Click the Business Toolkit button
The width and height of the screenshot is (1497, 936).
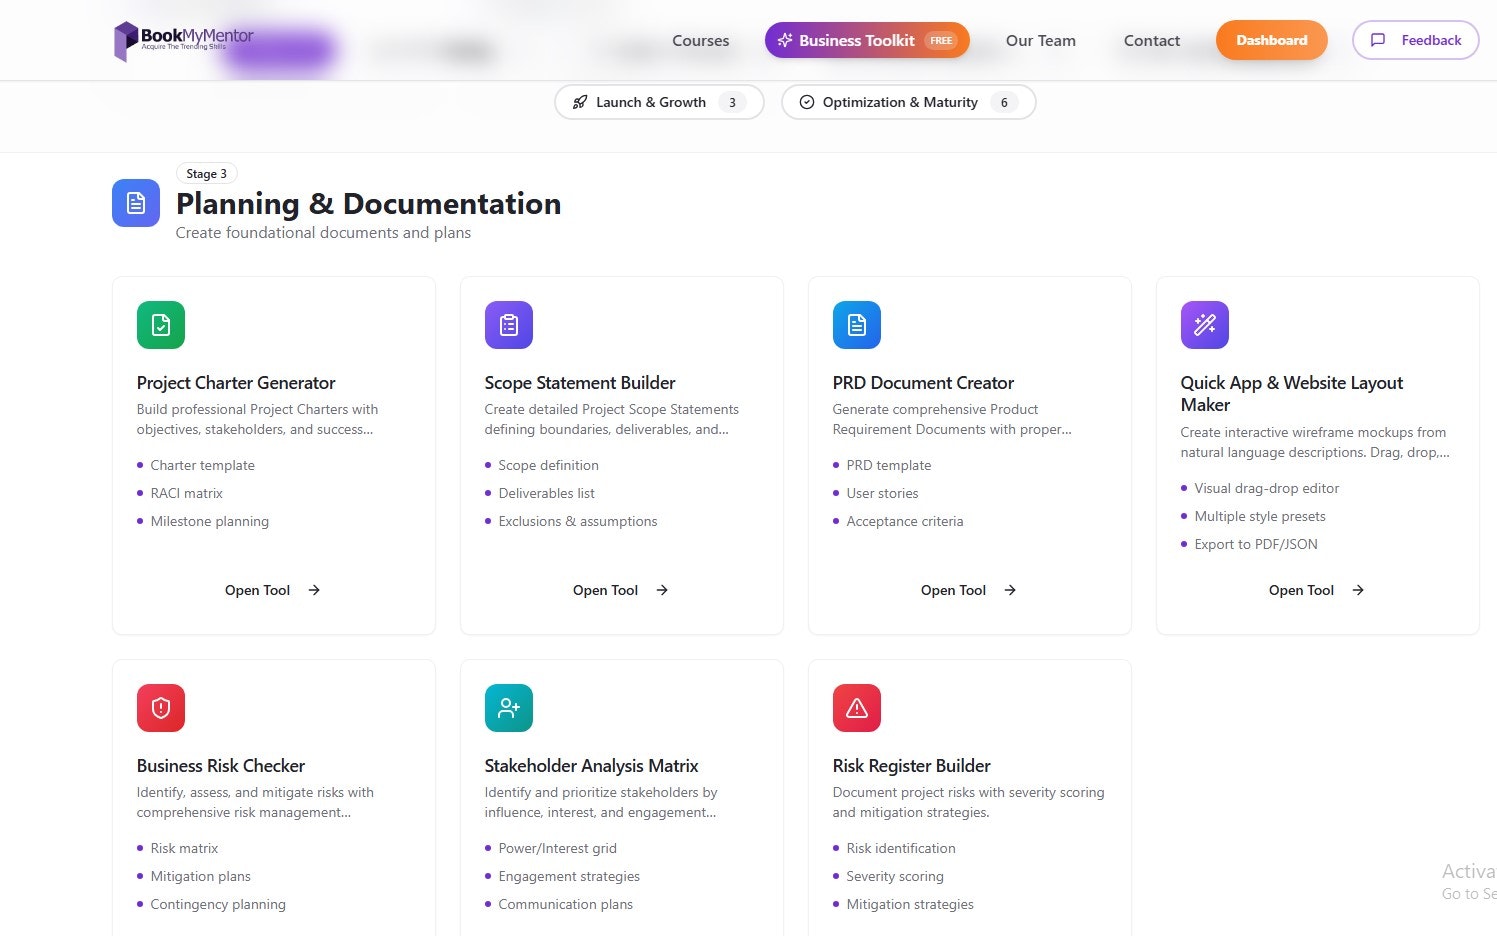point(866,40)
